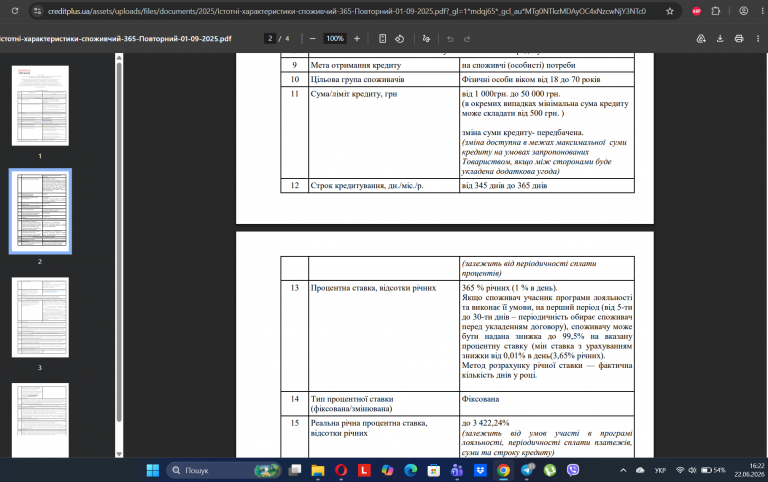Click the PDF page number field
Screen dimensions: 768x482
(270, 38)
